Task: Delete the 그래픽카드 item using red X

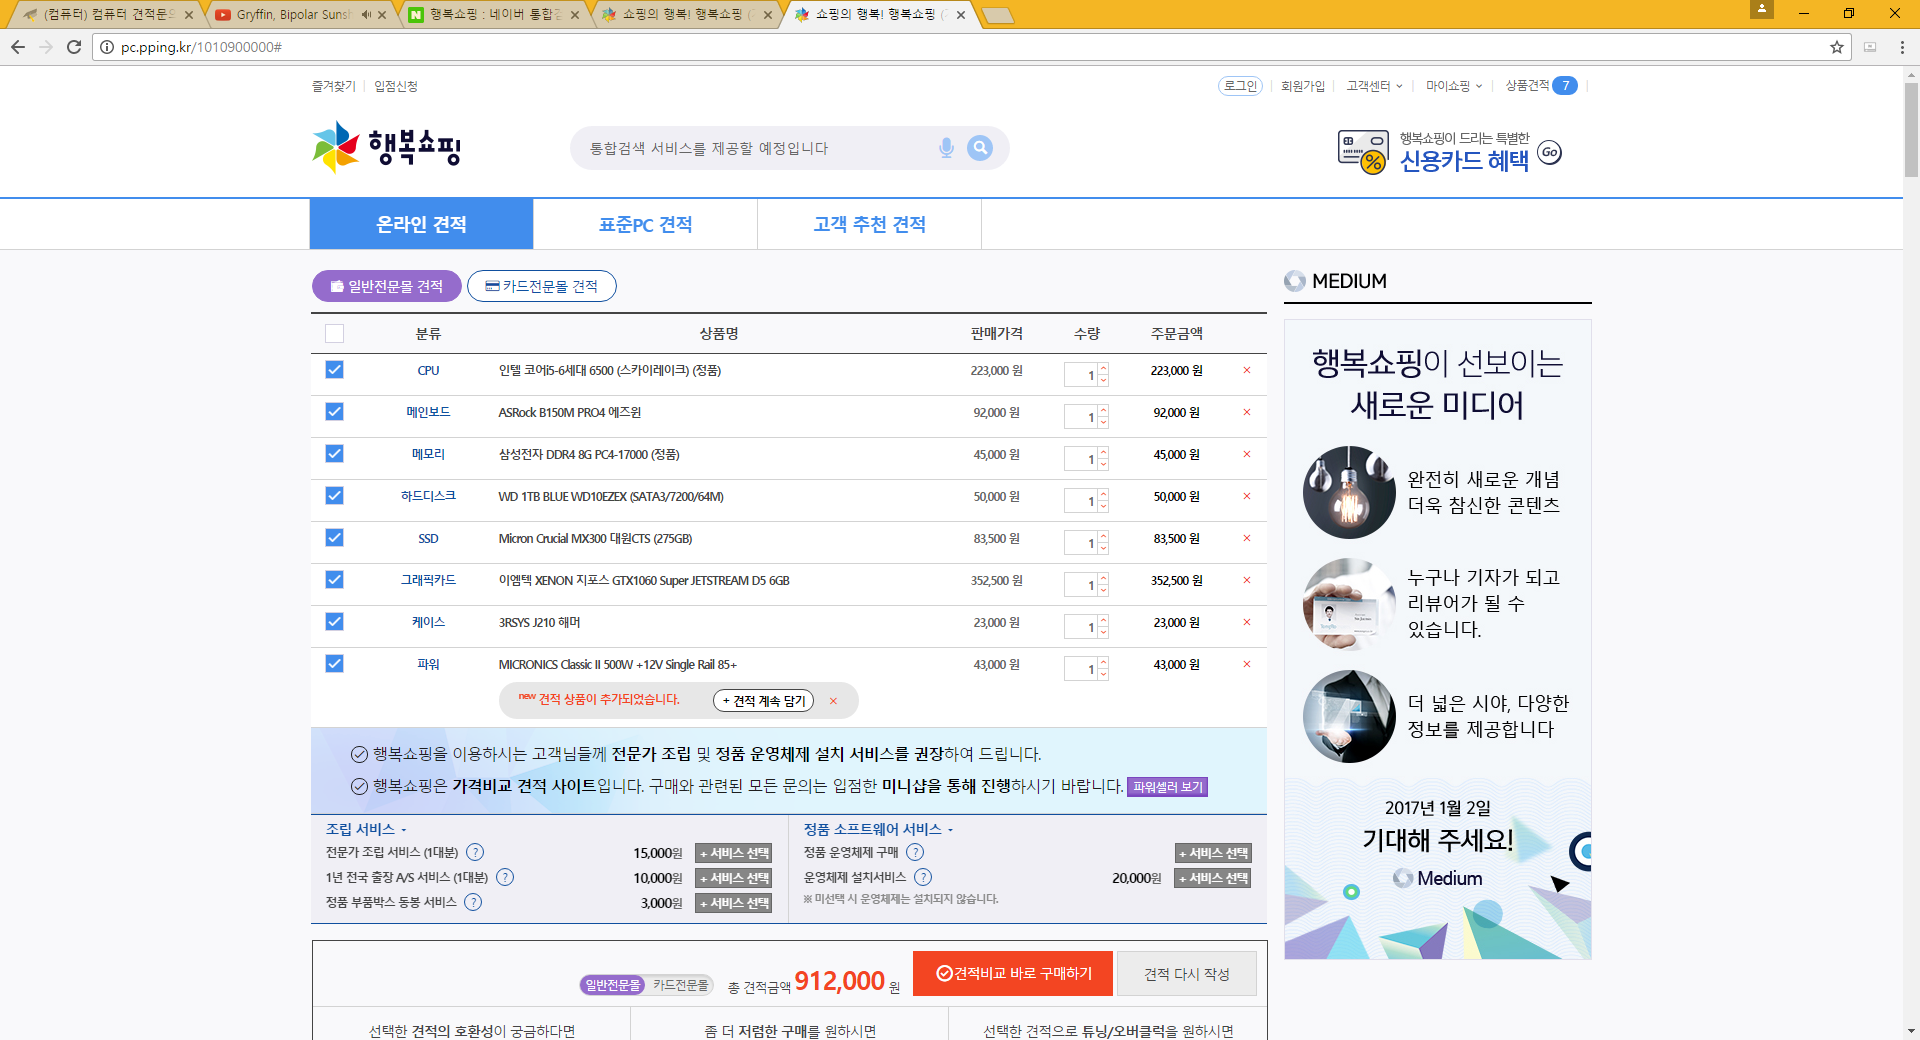Action: tap(1247, 581)
